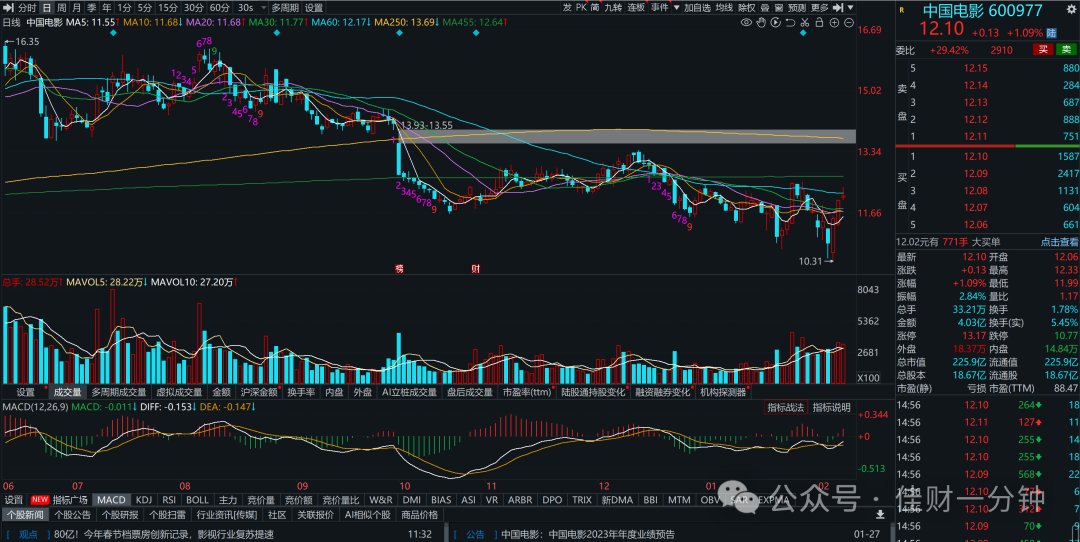The height and width of the screenshot is (542, 1080).
Task: Open the 80亿 春节档票房 news headline
Action: coord(163,534)
